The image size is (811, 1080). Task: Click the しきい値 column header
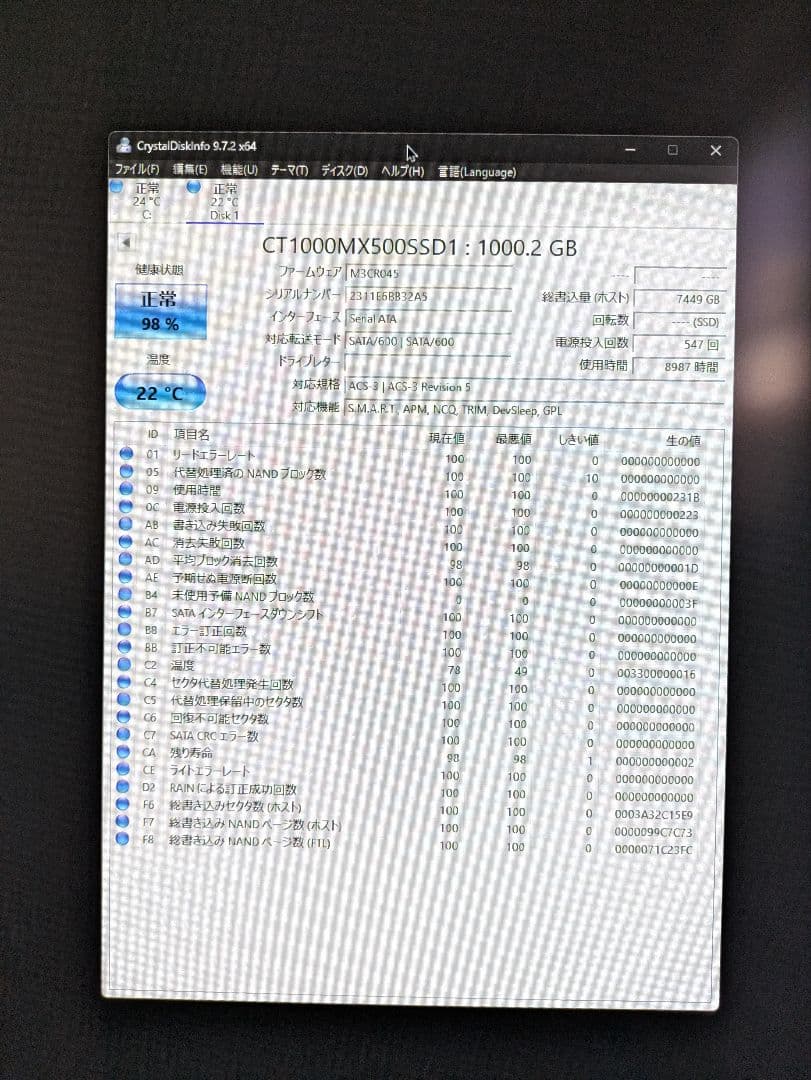click(x=578, y=439)
